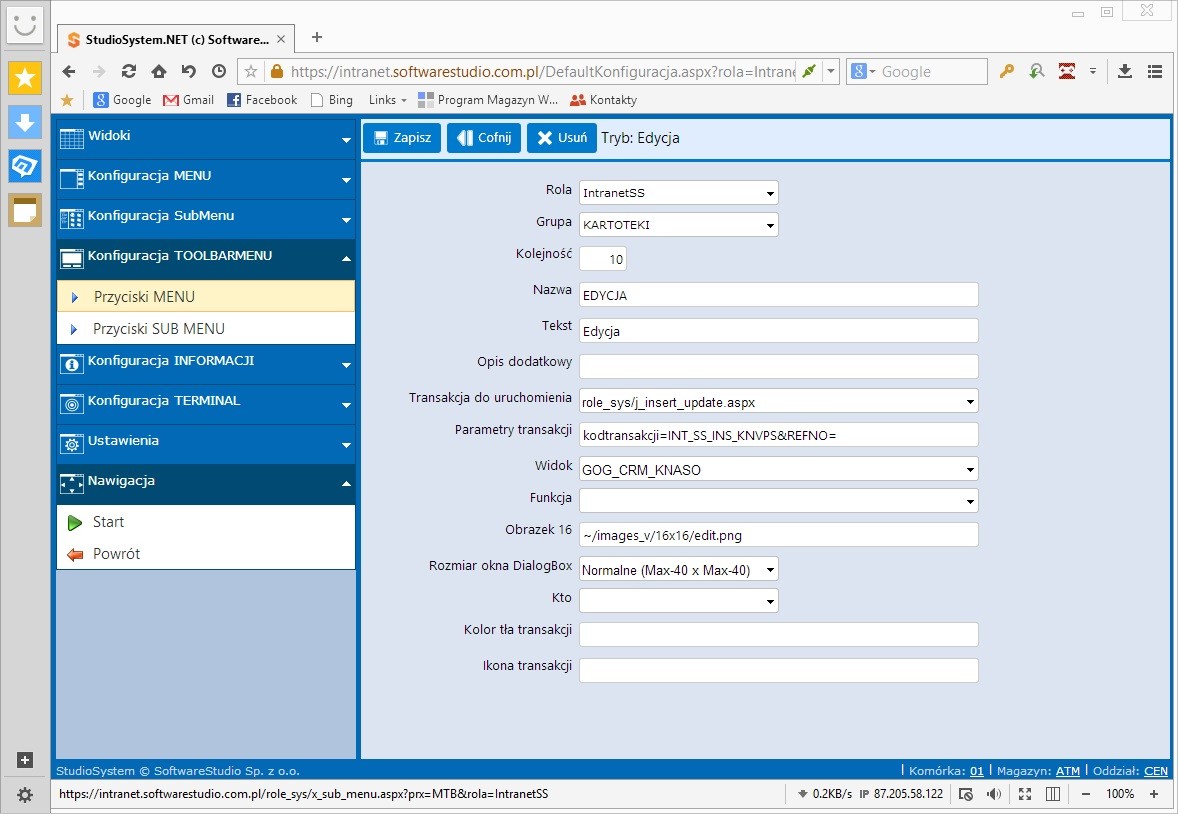The image size is (1178, 814).
Task: Toggle the speaker mute icon in status bar
Action: 993,794
